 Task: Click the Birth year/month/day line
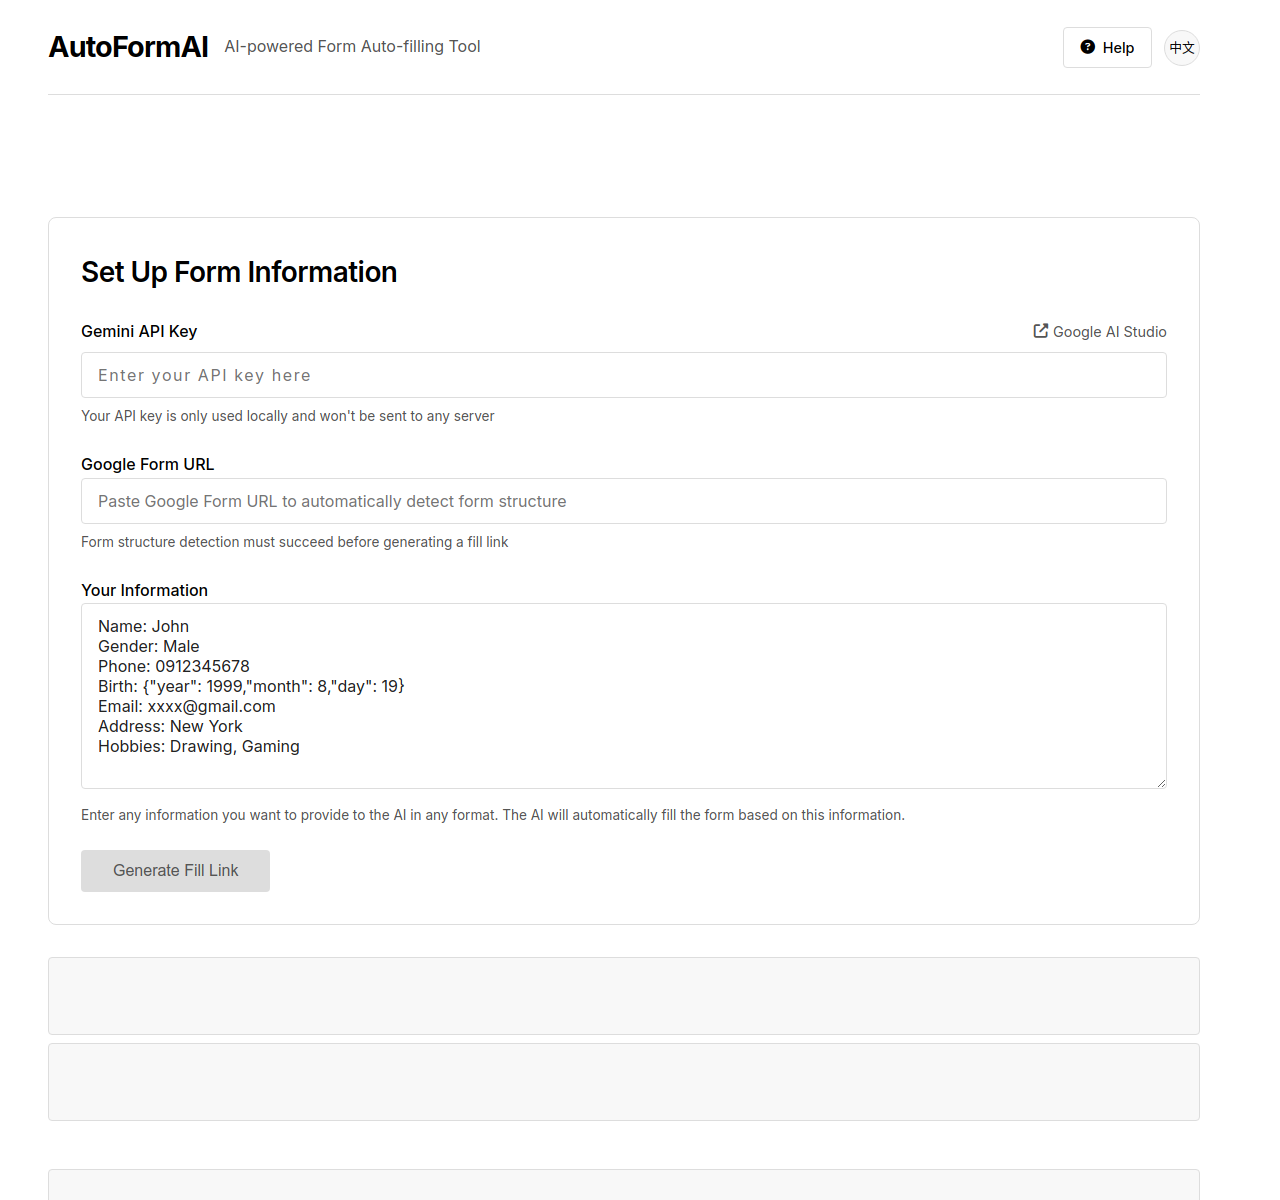(251, 686)
